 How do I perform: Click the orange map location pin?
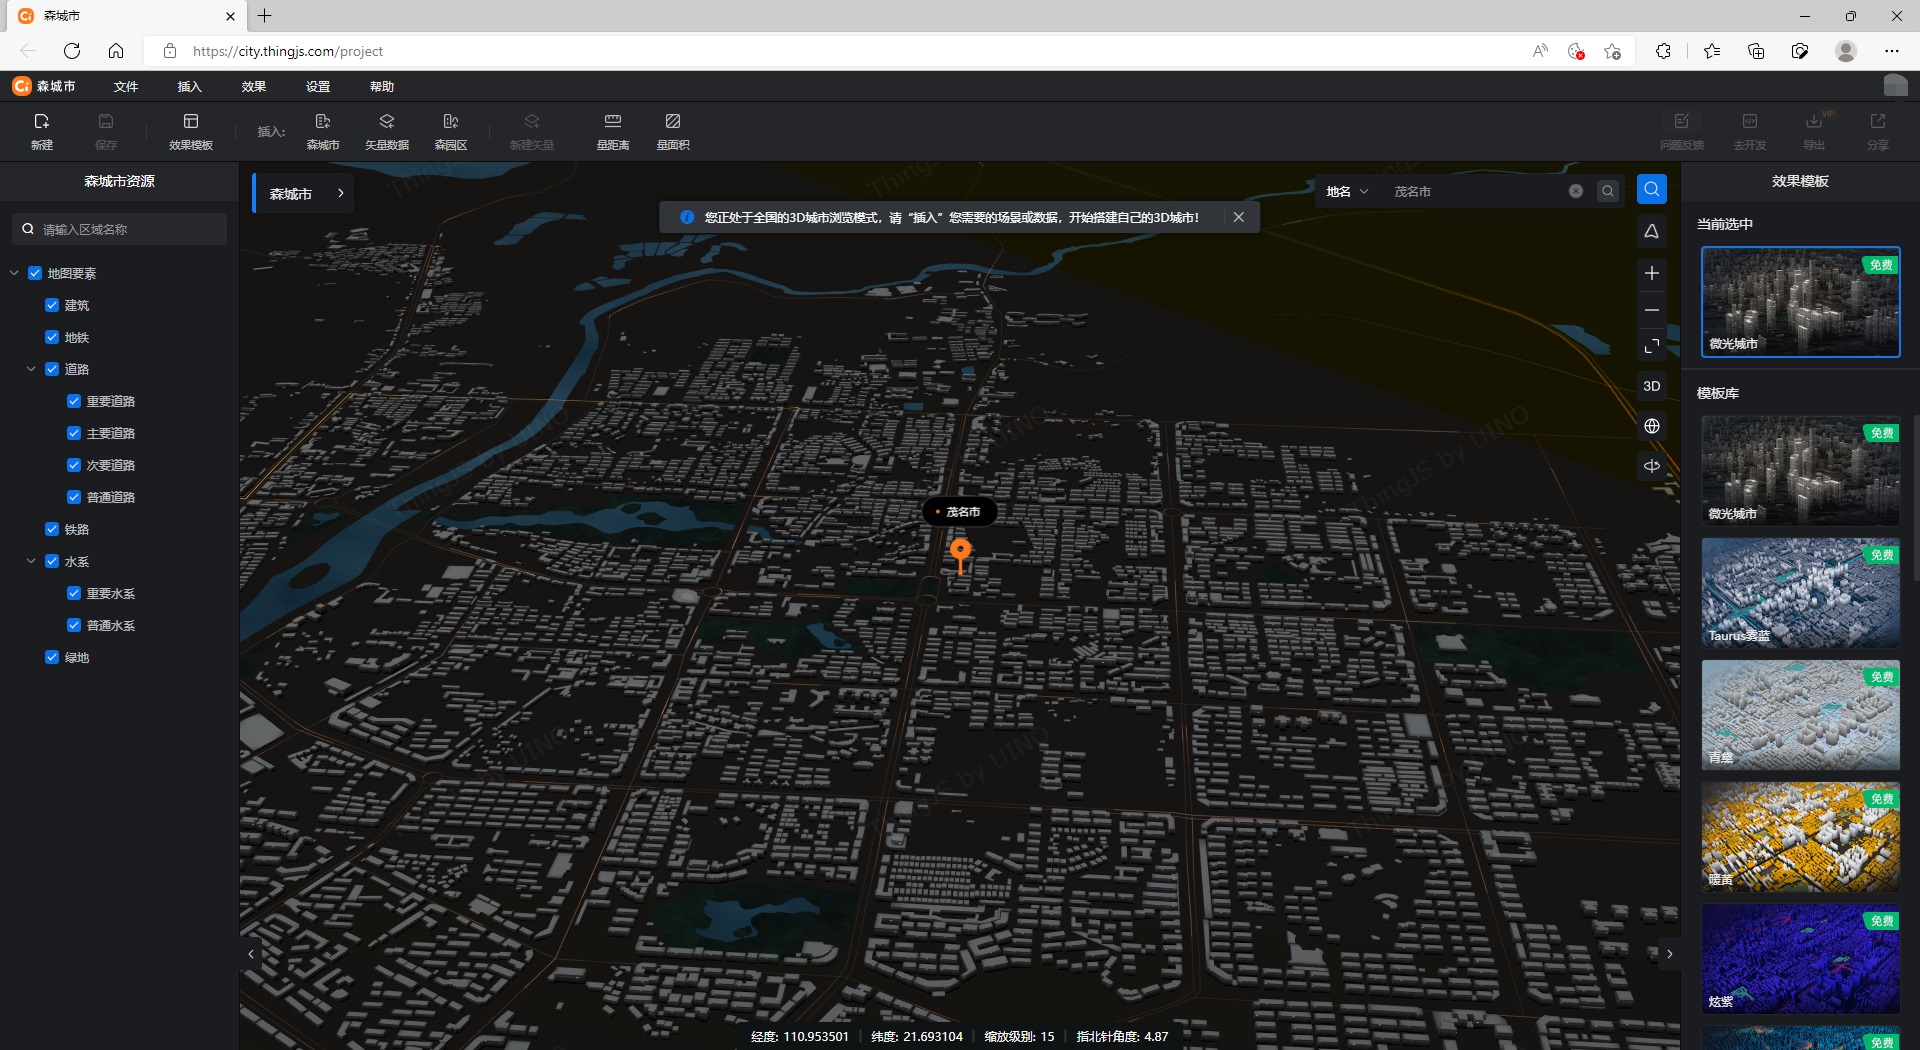coord(960,555)
